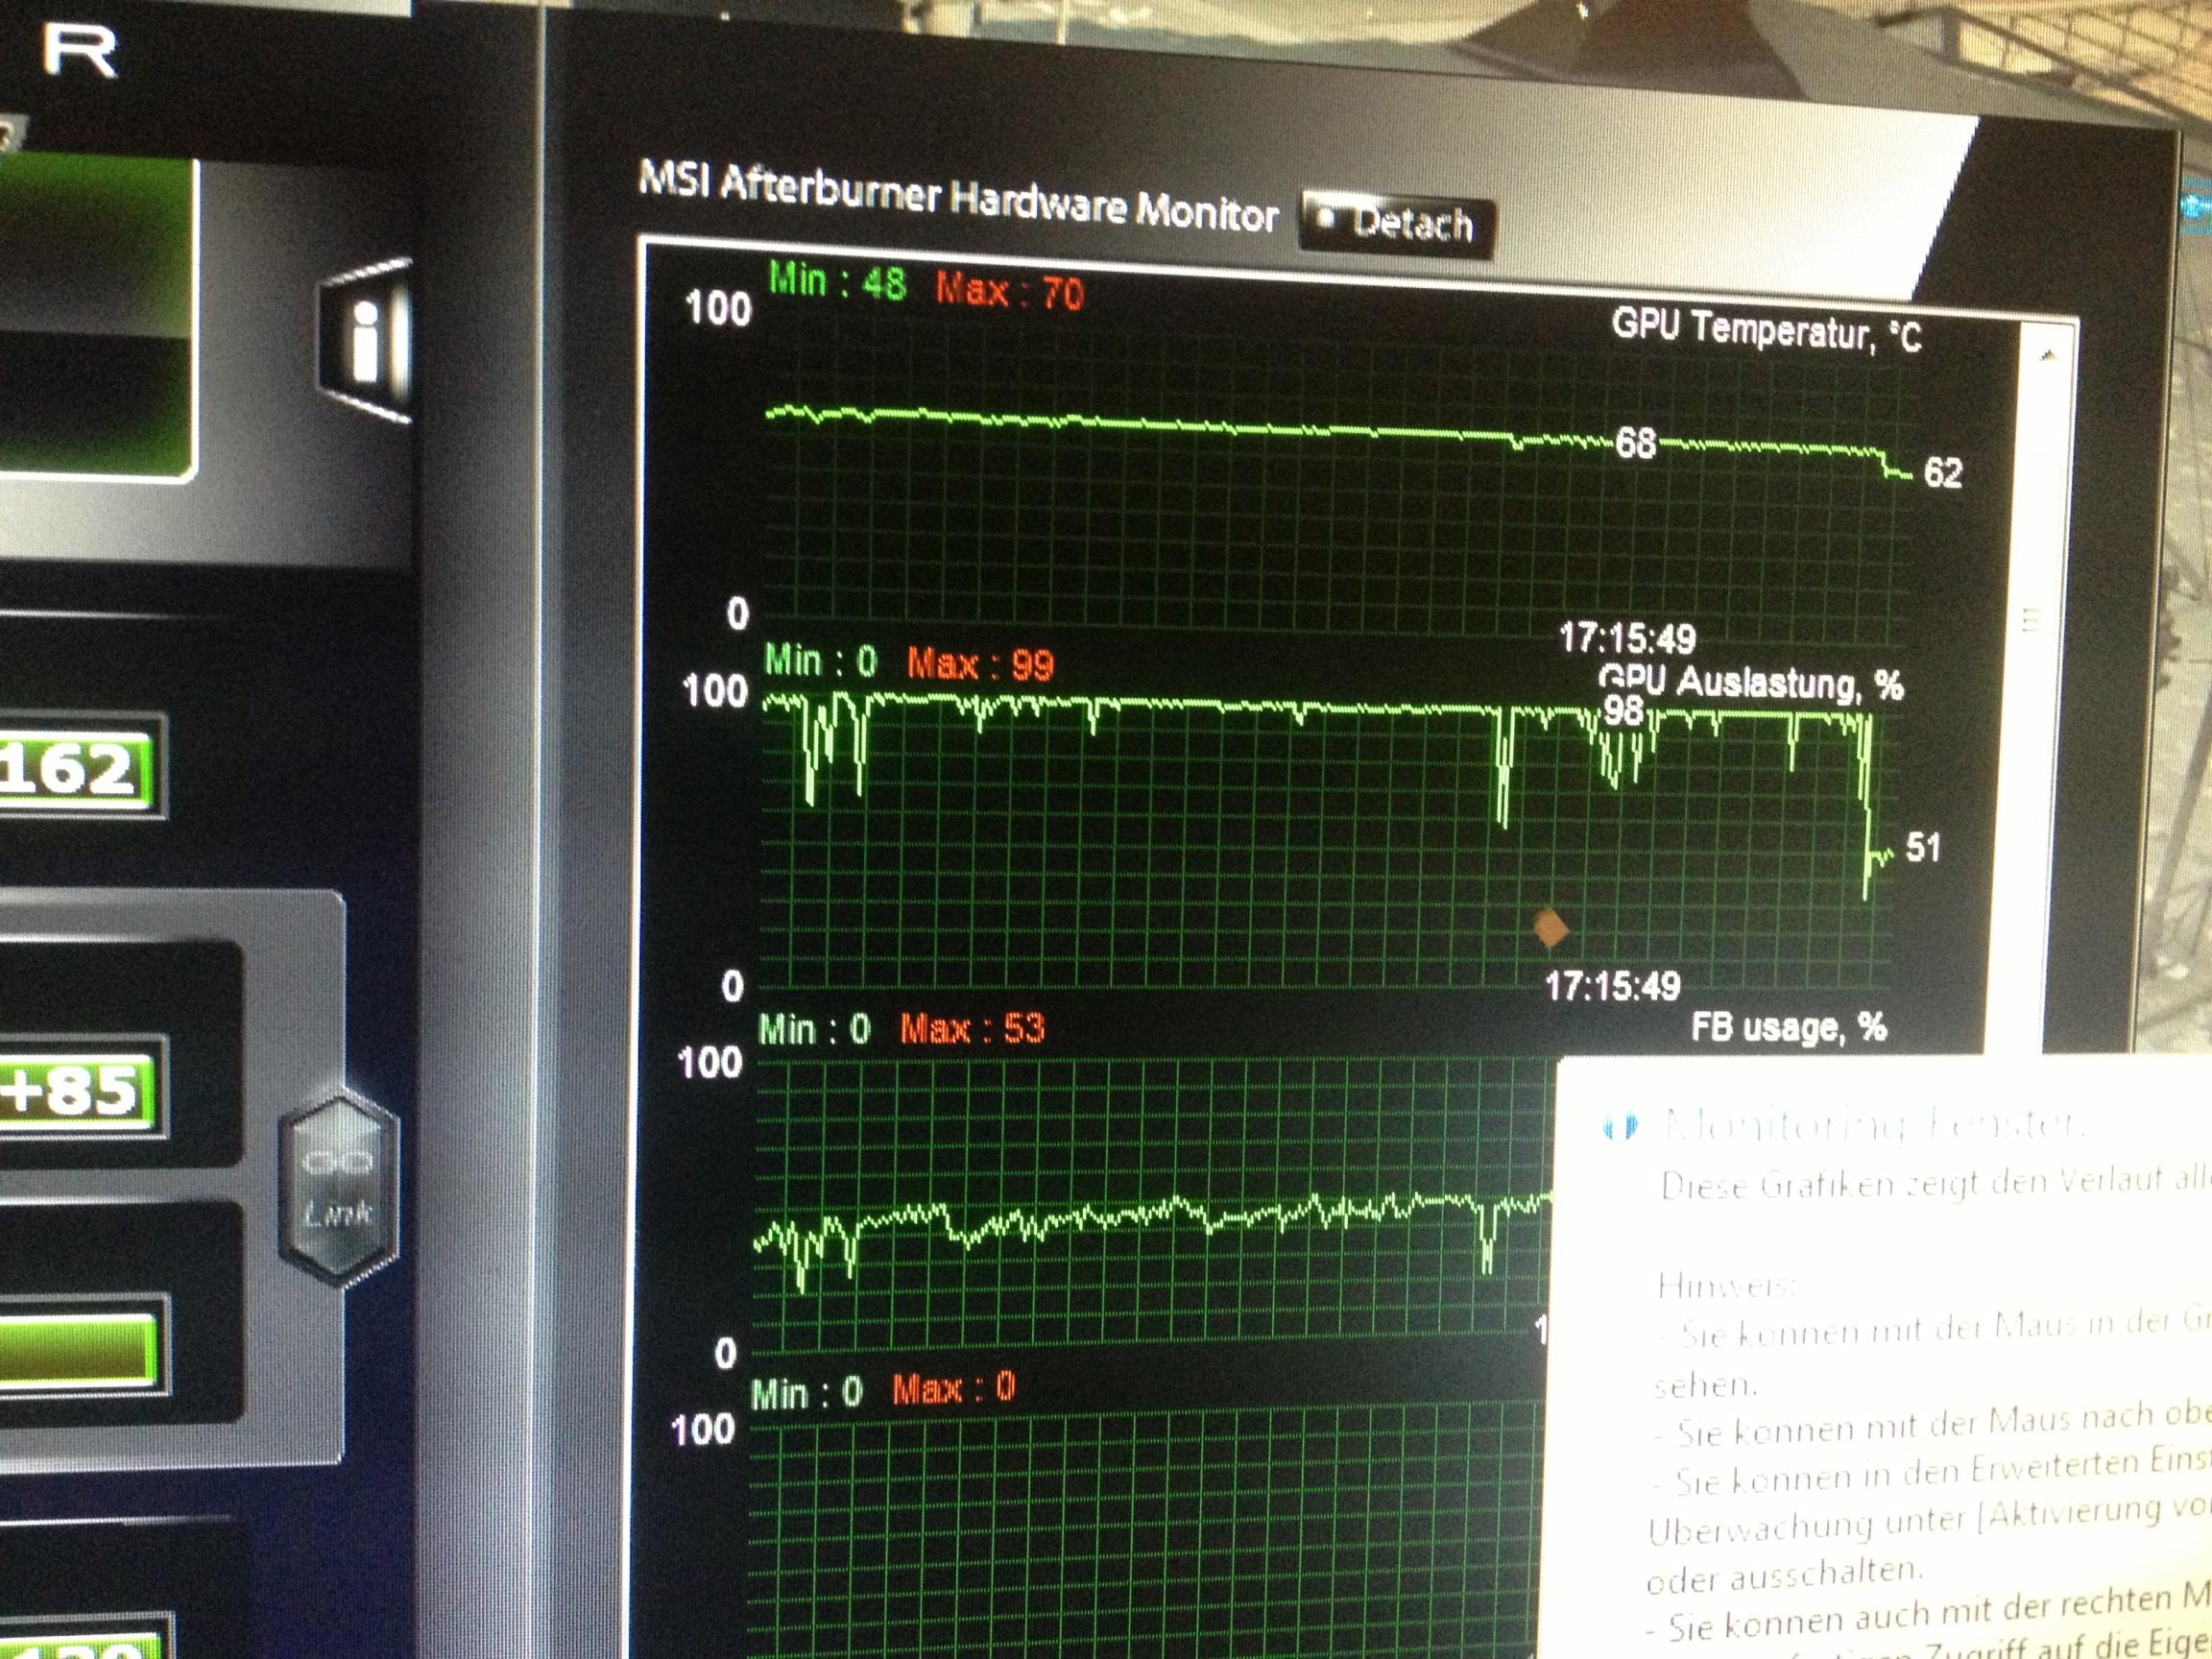The width and height of the screenshot is (2212, 1659).
Task: Click the chain symbol inside the Link button
Action: (338, 1162)
